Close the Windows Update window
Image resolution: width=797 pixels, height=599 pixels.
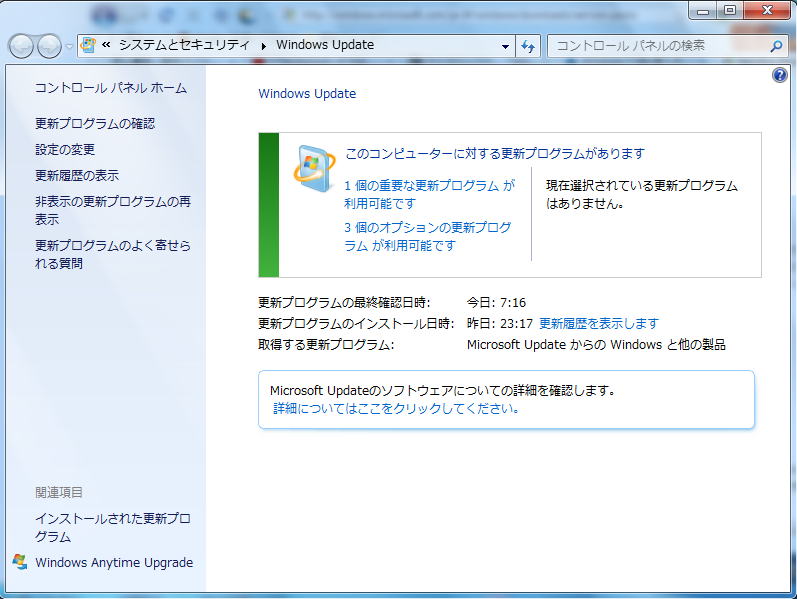[767, 10]
